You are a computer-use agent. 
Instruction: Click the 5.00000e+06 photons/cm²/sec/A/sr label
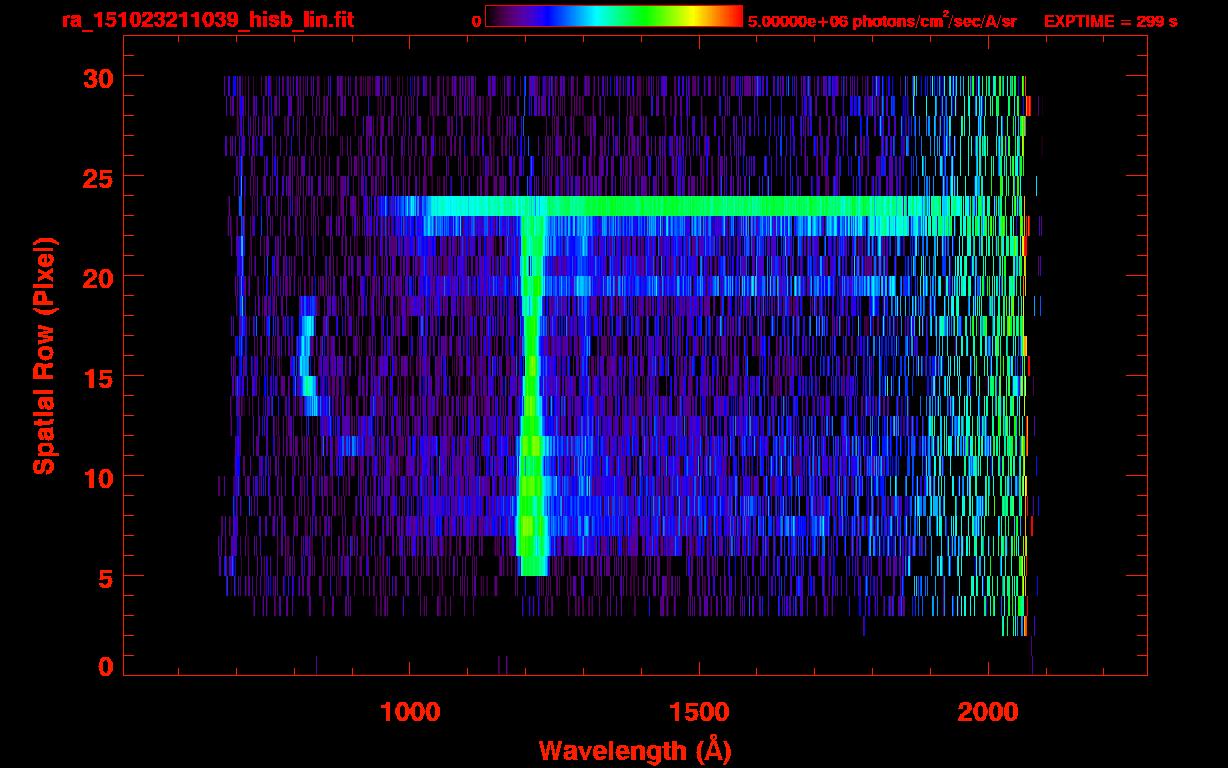(882, 21)
